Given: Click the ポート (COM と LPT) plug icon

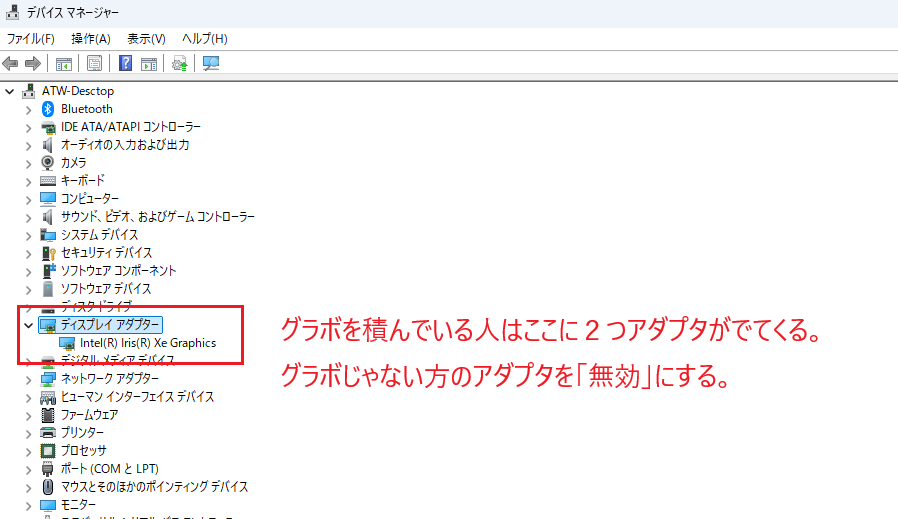Looking at the screenshot, I should (x=48, y=469).
